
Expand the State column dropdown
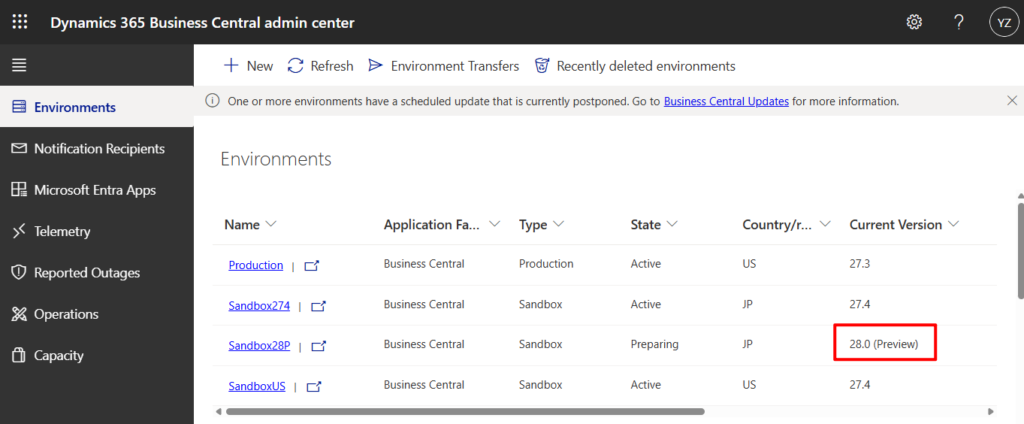[x=674, y=225]
